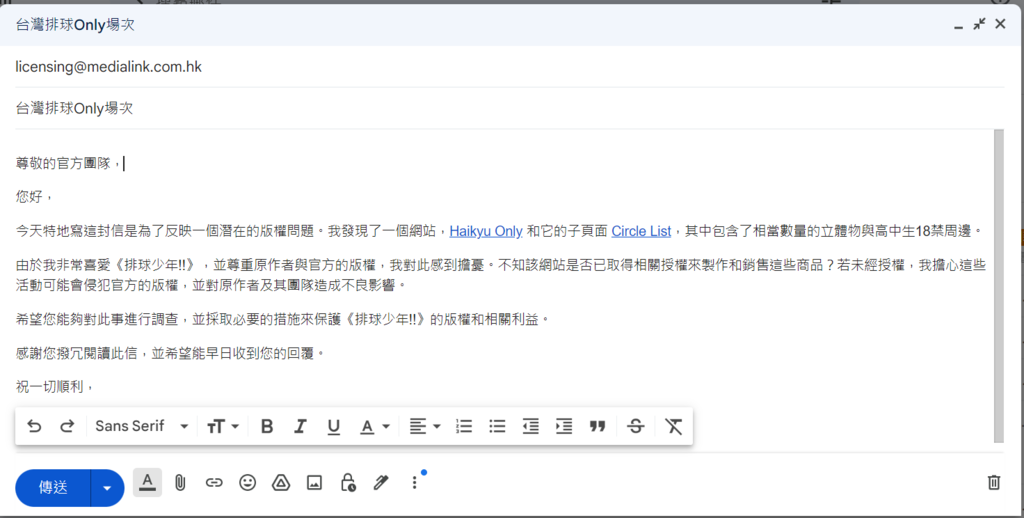Viewport: 1024px width, 518px height.
Task: Open the text color picker
Action: 375,427
